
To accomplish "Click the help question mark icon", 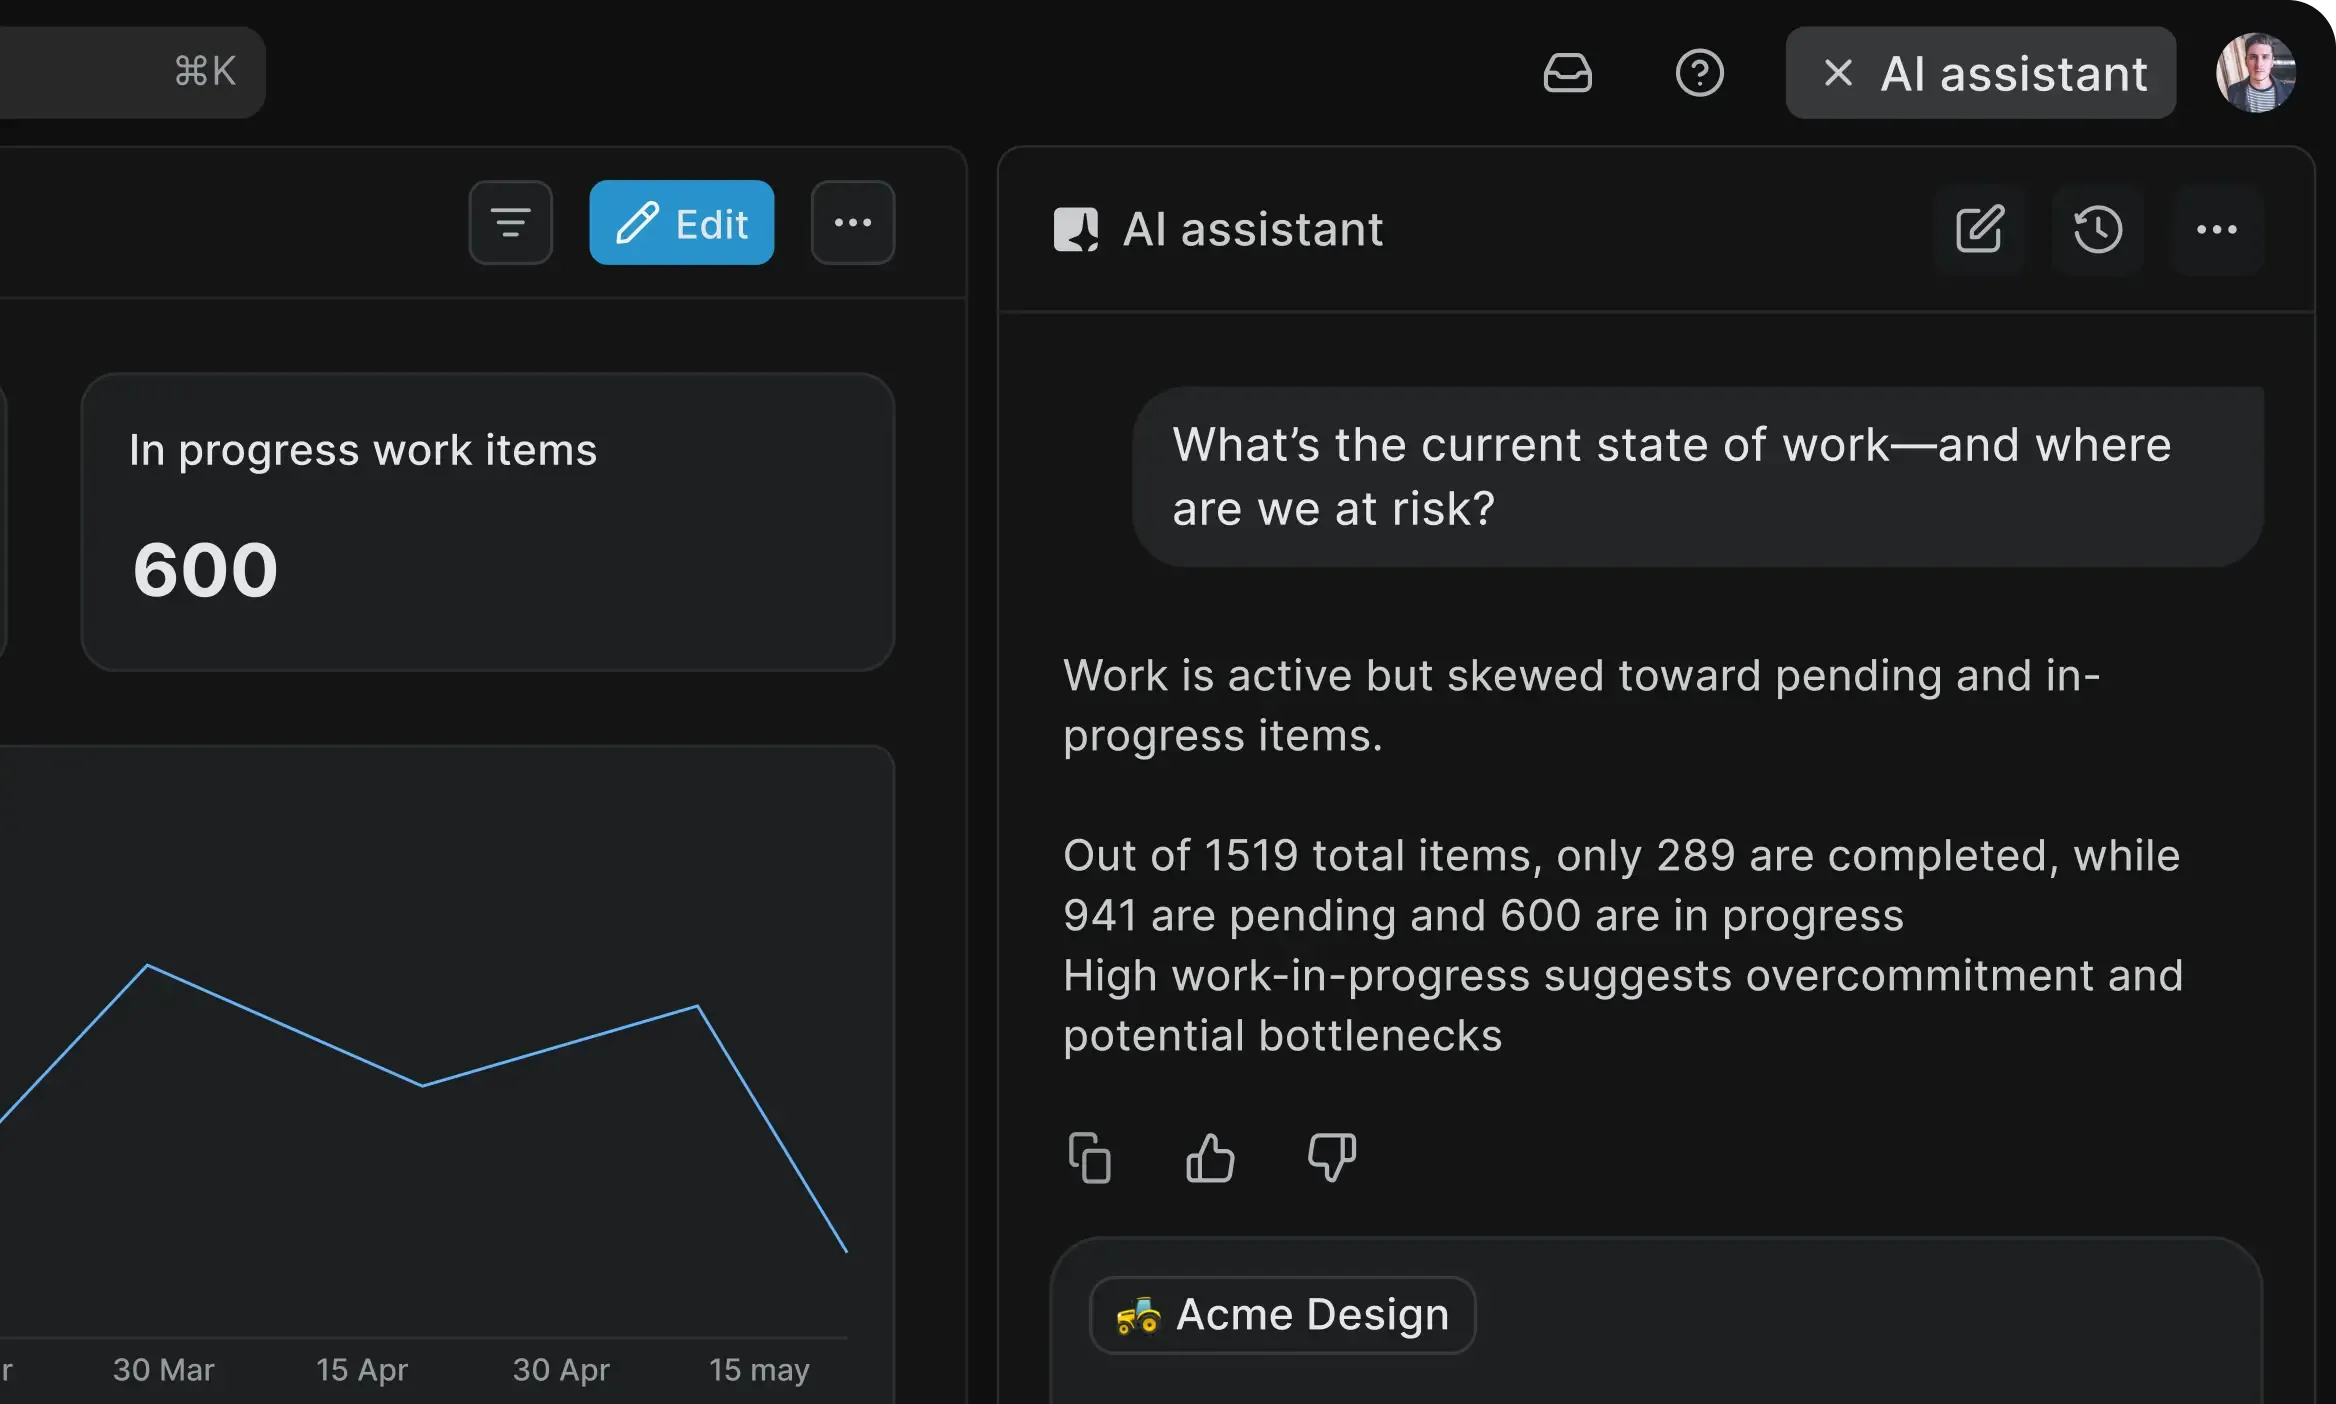I will (1700, 73).
